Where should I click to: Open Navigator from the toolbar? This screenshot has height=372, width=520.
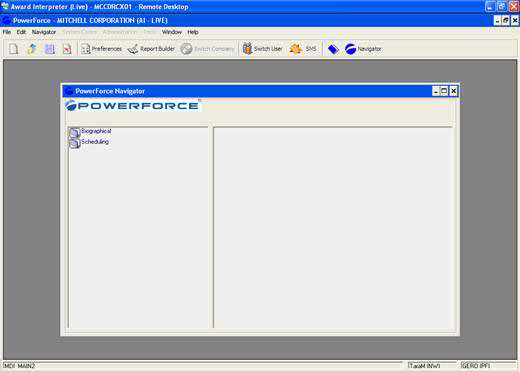[x=363, y=49]
